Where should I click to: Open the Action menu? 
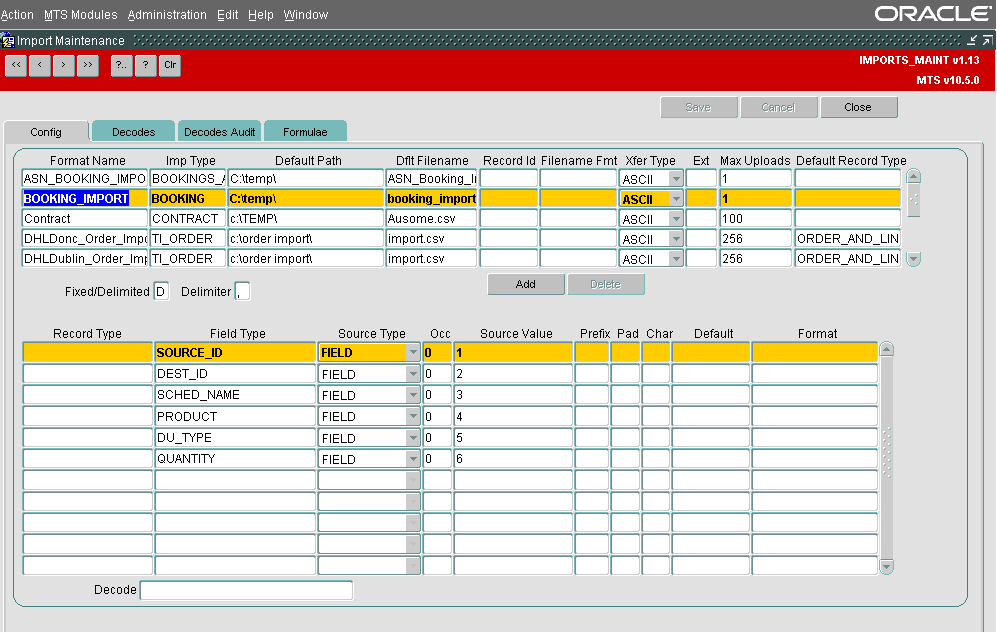[17, 15]
